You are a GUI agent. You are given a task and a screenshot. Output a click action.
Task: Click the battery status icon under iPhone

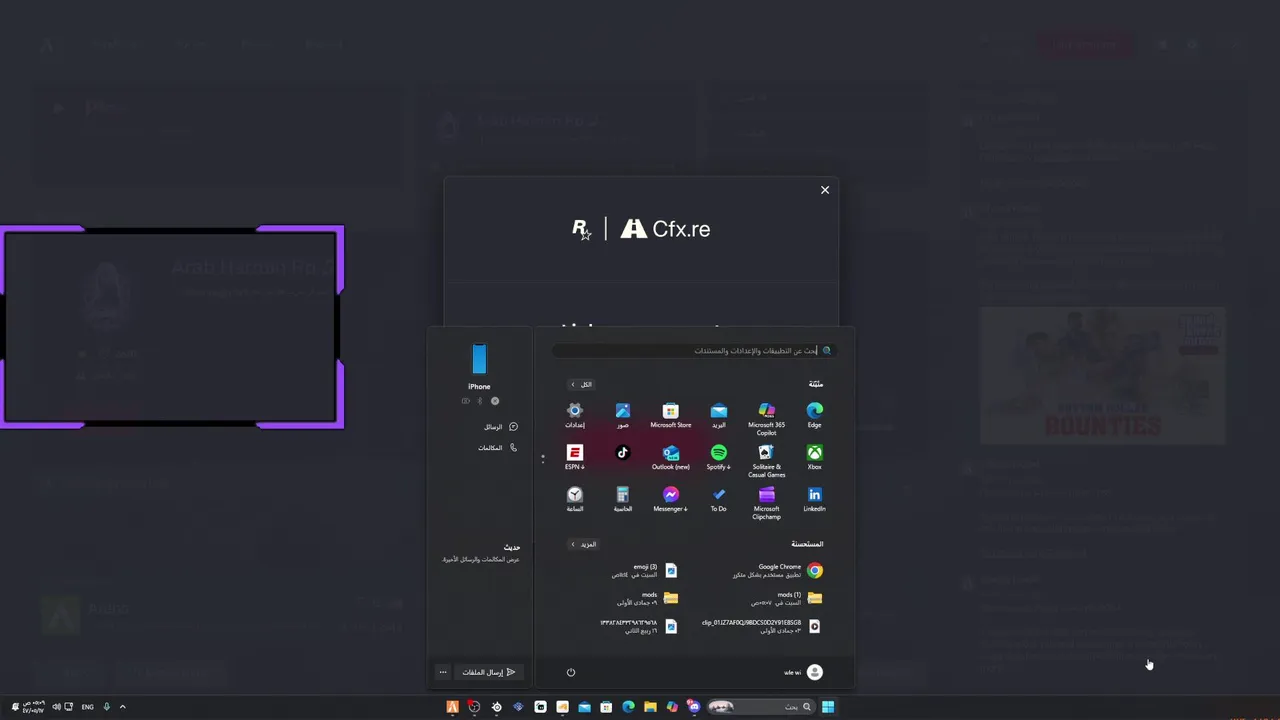[465, 401]
